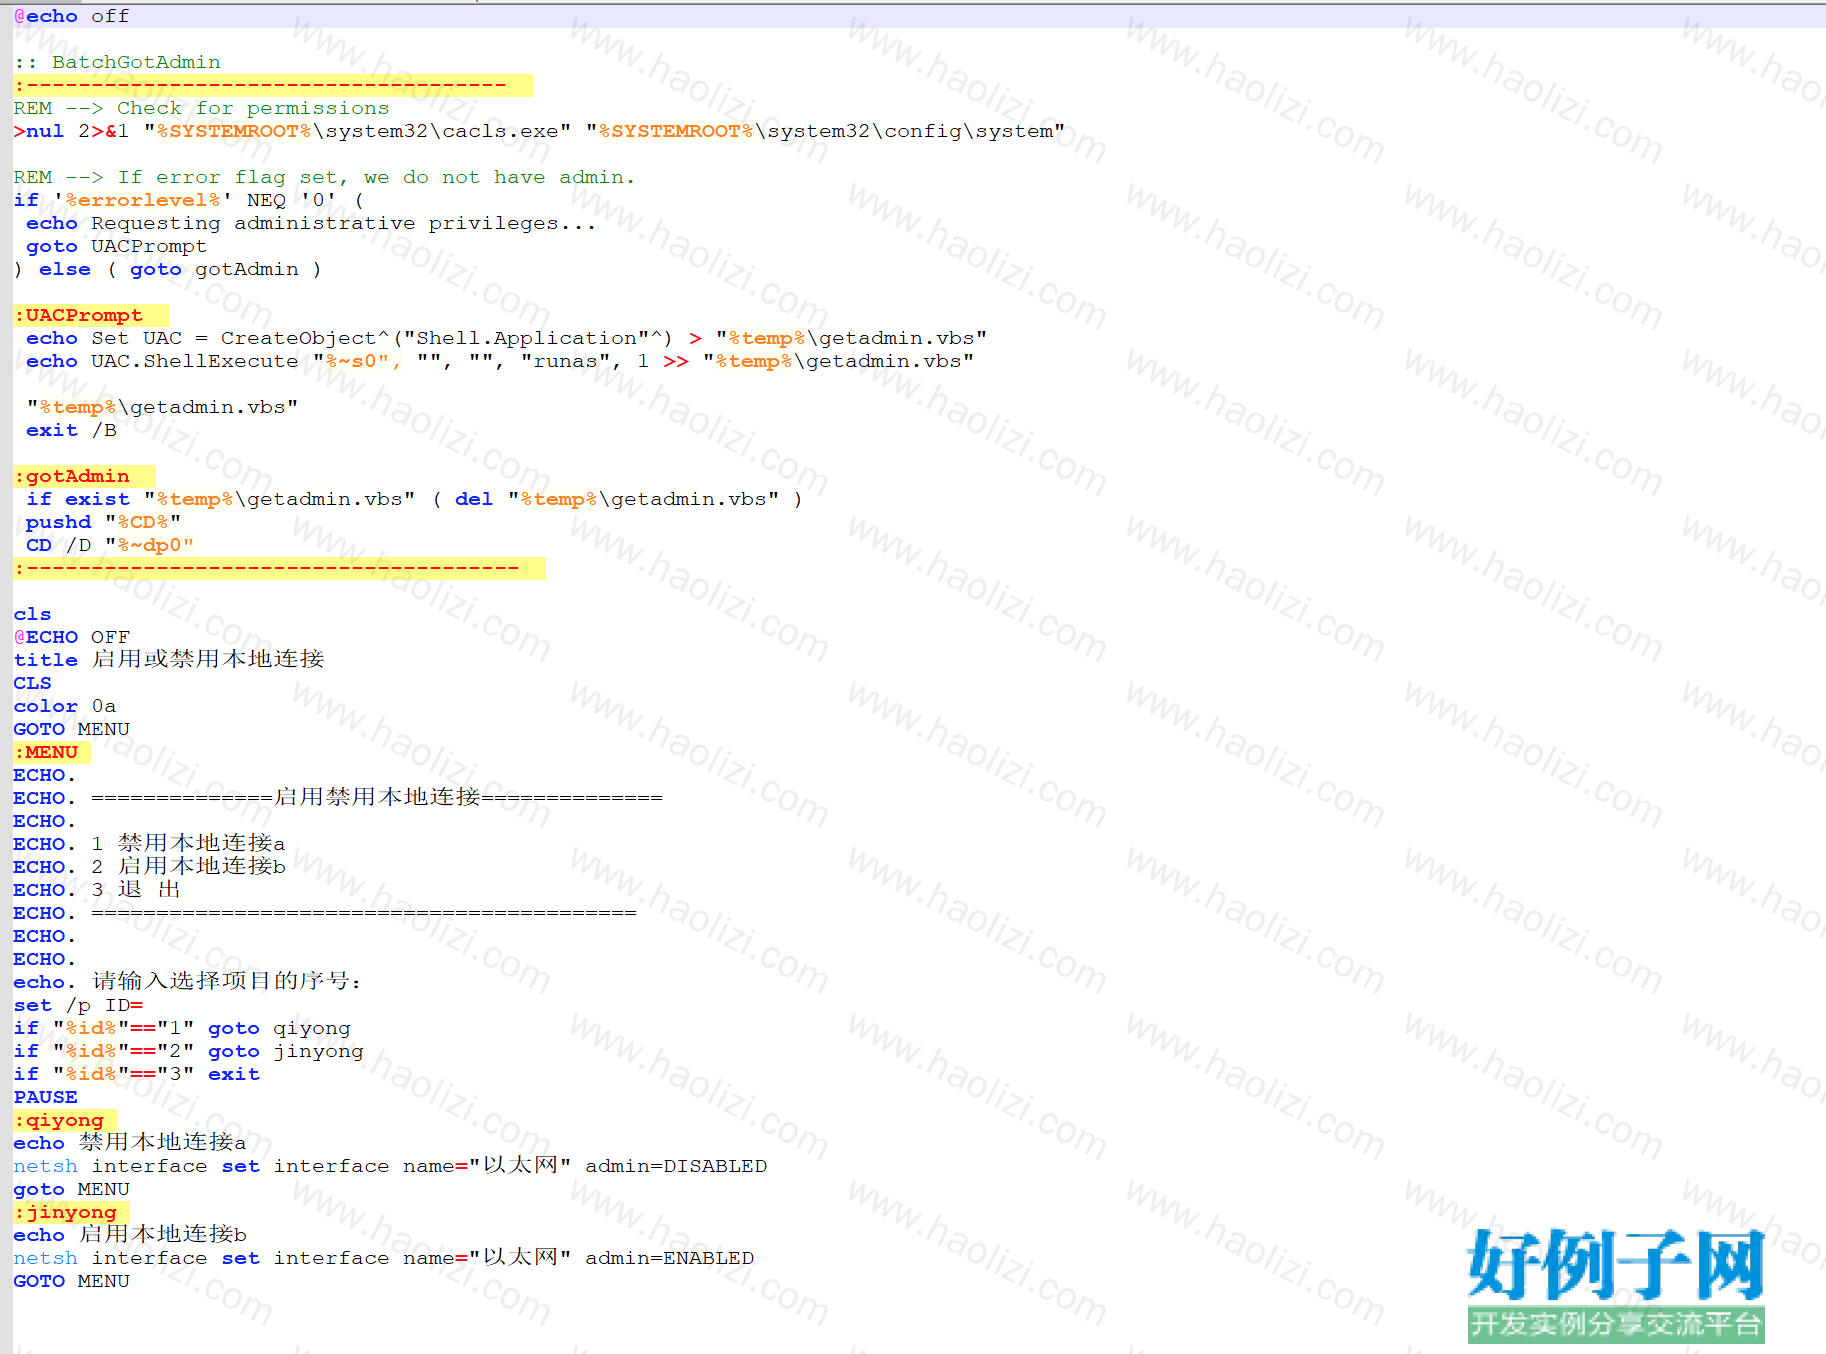Click the 'ECHO. 2 启用本地连接b' line

pyautogui.click(x=149, y=866)
